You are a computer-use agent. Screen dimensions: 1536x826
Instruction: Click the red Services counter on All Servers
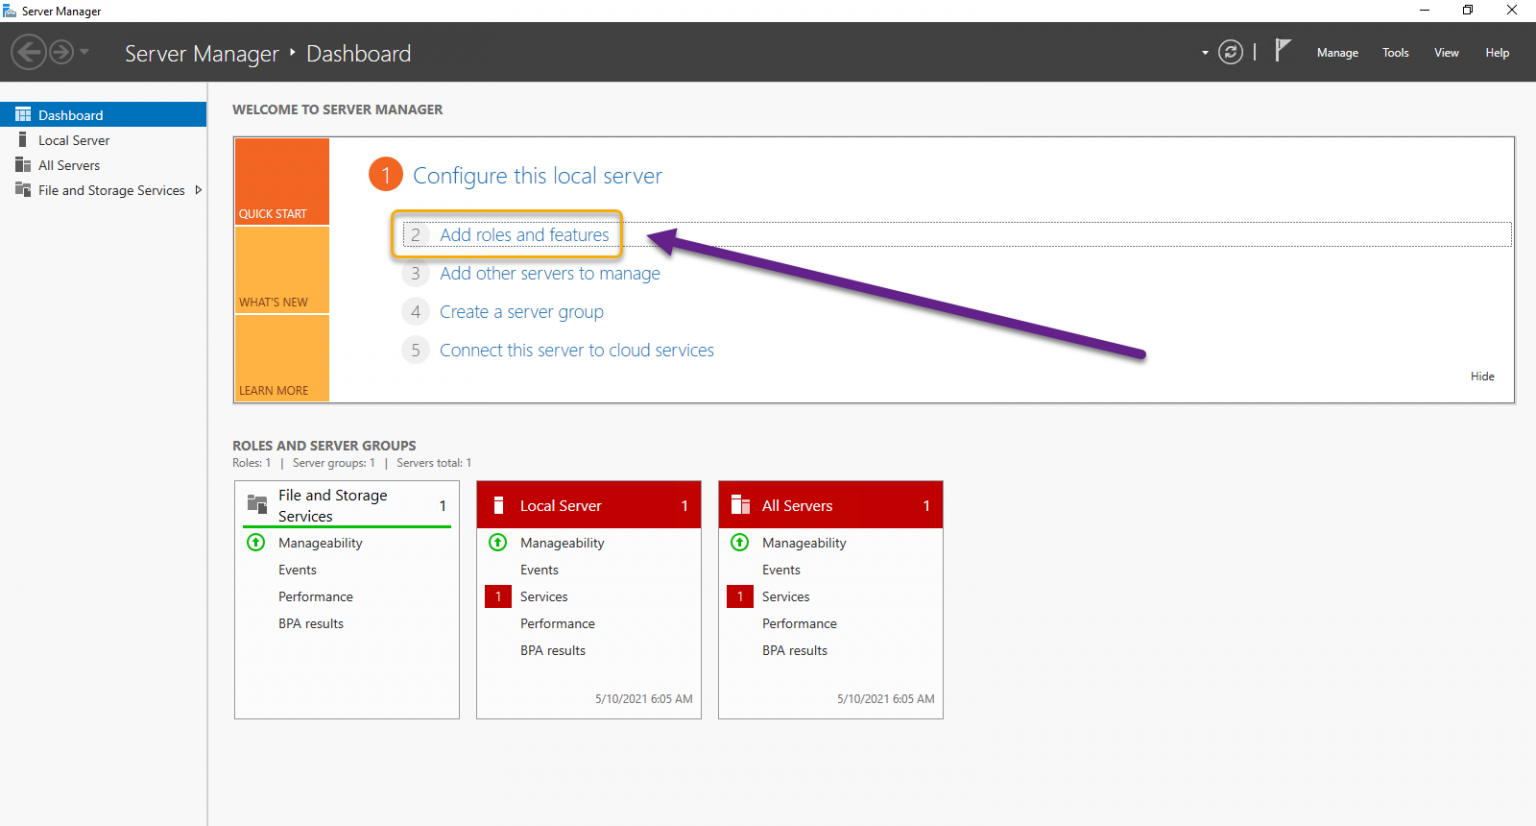click(740, 596)
